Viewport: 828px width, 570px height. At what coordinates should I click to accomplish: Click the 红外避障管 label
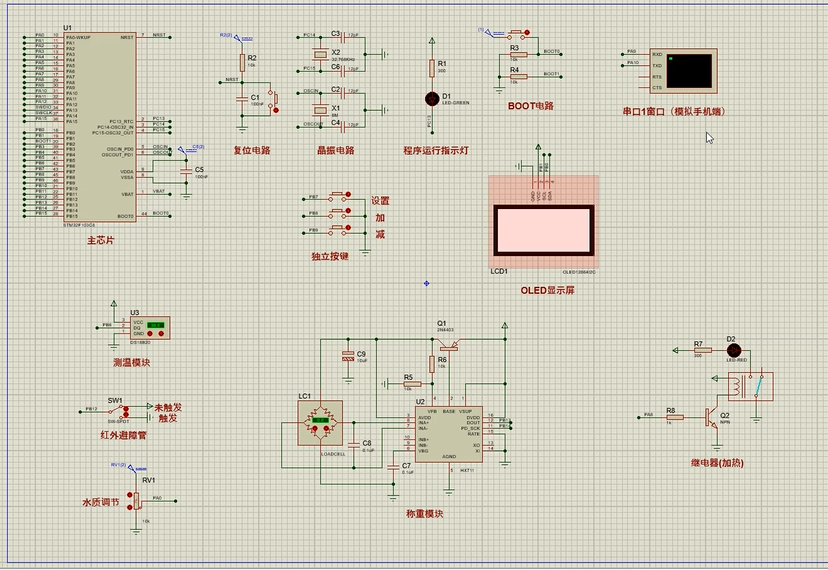pyautogui.click(x=124, y=436)
